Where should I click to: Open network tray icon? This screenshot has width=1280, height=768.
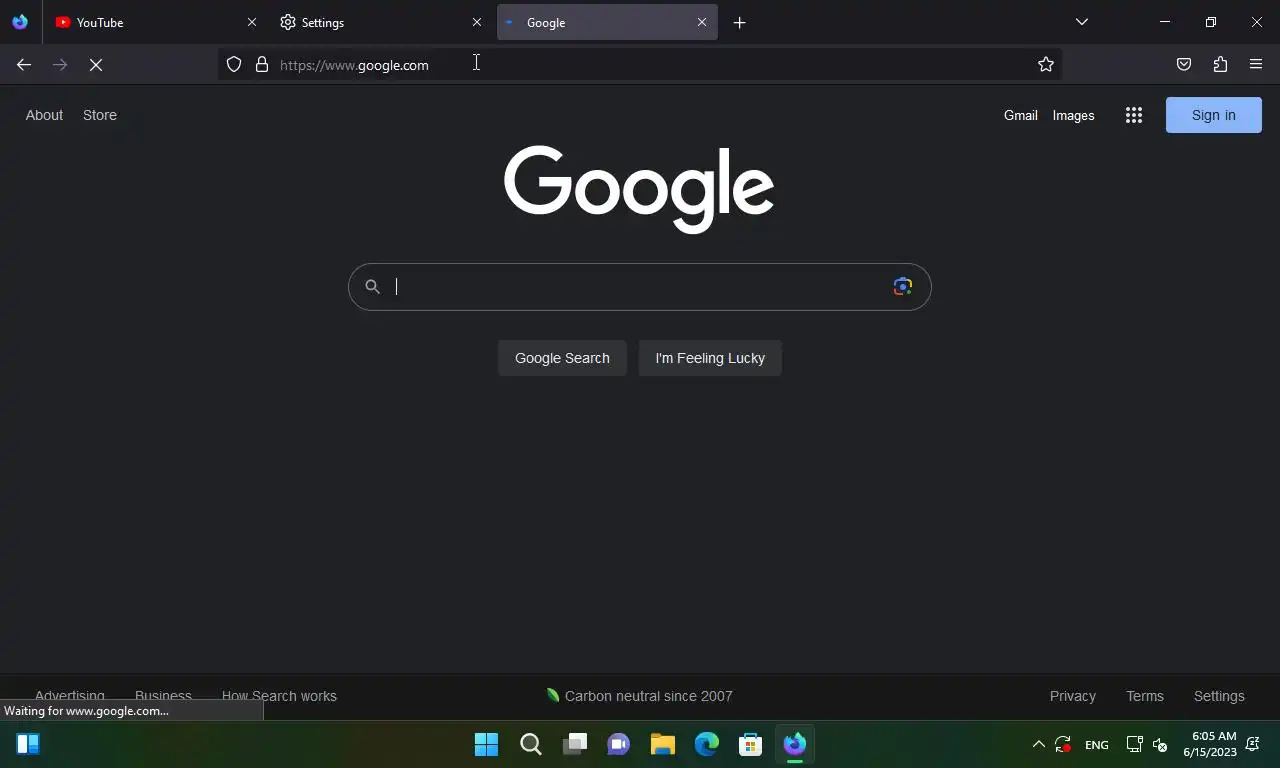(x=1134, y=744)
